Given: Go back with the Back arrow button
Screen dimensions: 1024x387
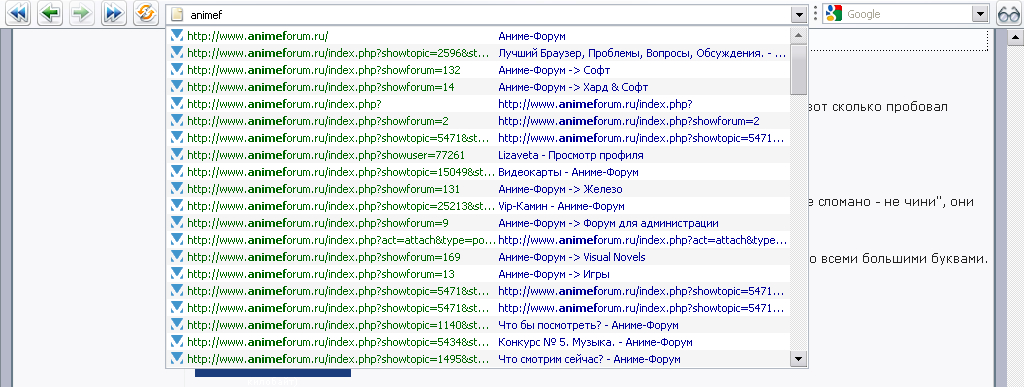Looking at the screenshot, I should [50, 13].
